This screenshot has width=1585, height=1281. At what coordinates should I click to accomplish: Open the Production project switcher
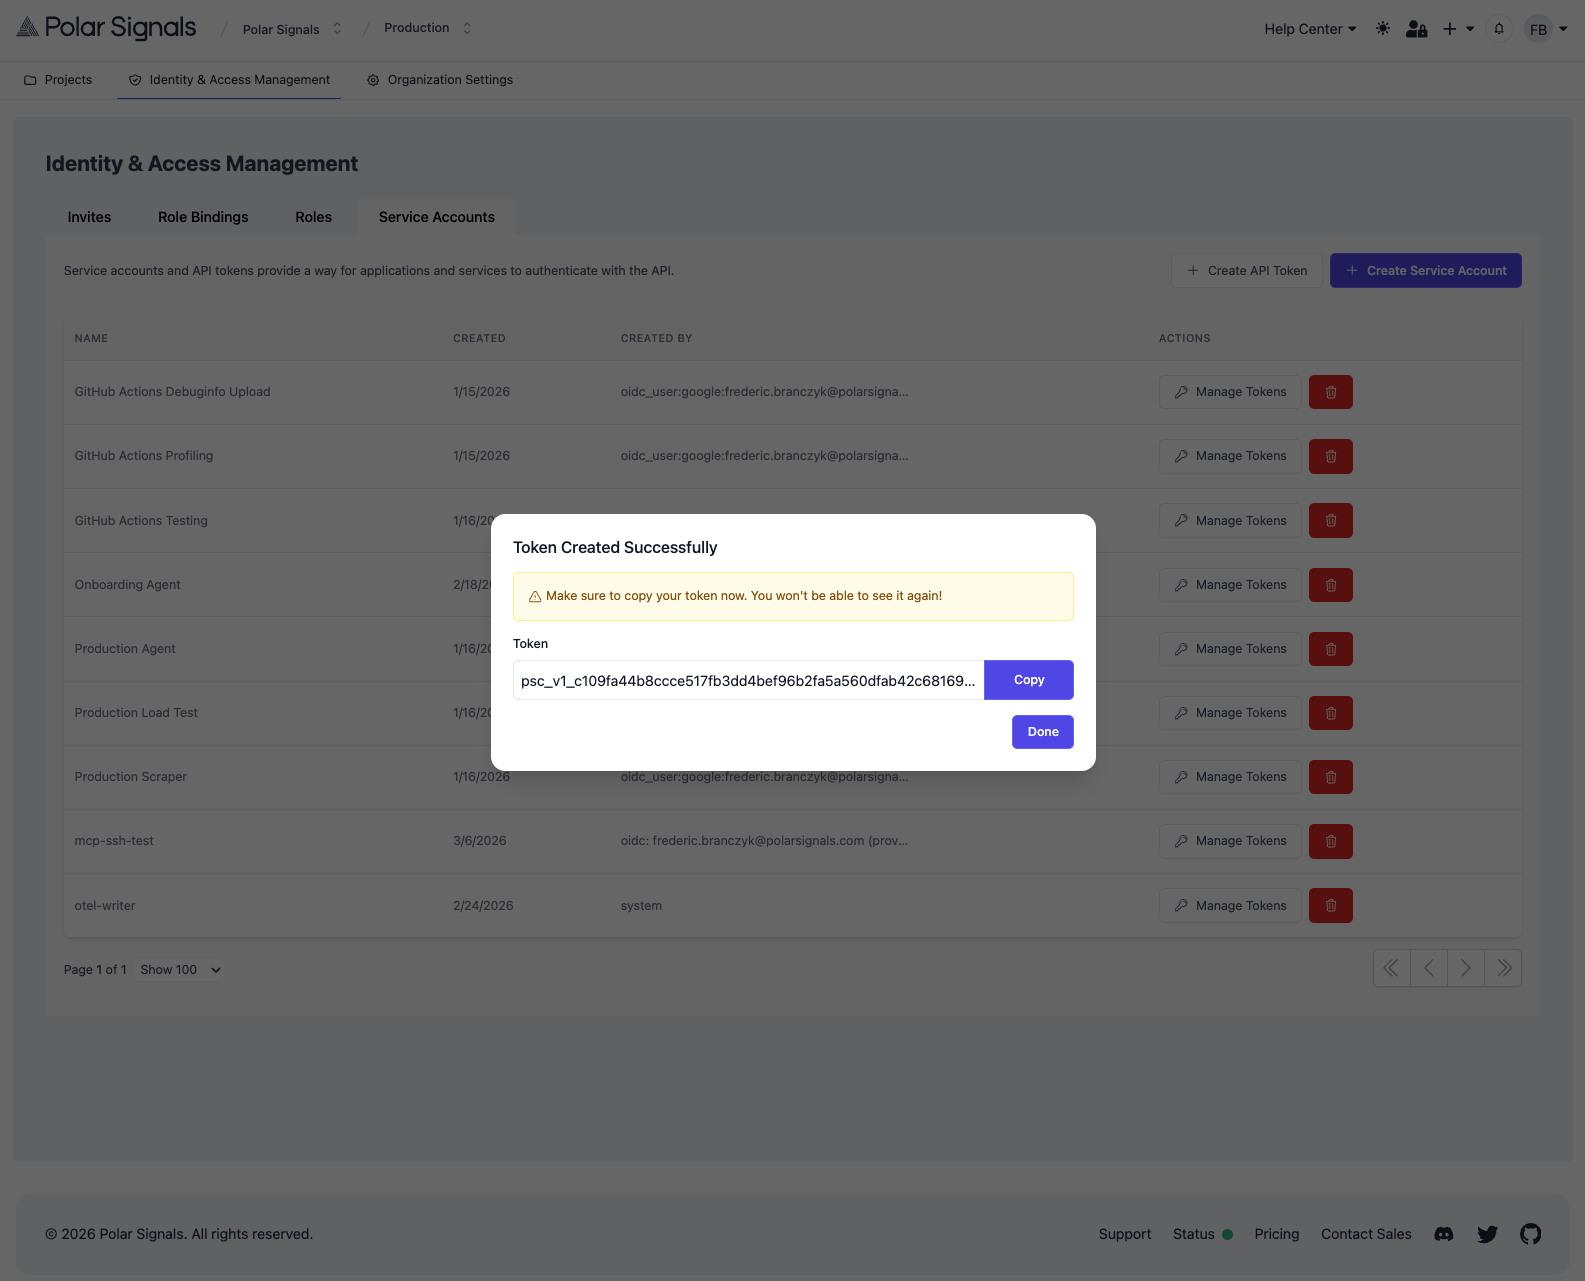[427, 28]
